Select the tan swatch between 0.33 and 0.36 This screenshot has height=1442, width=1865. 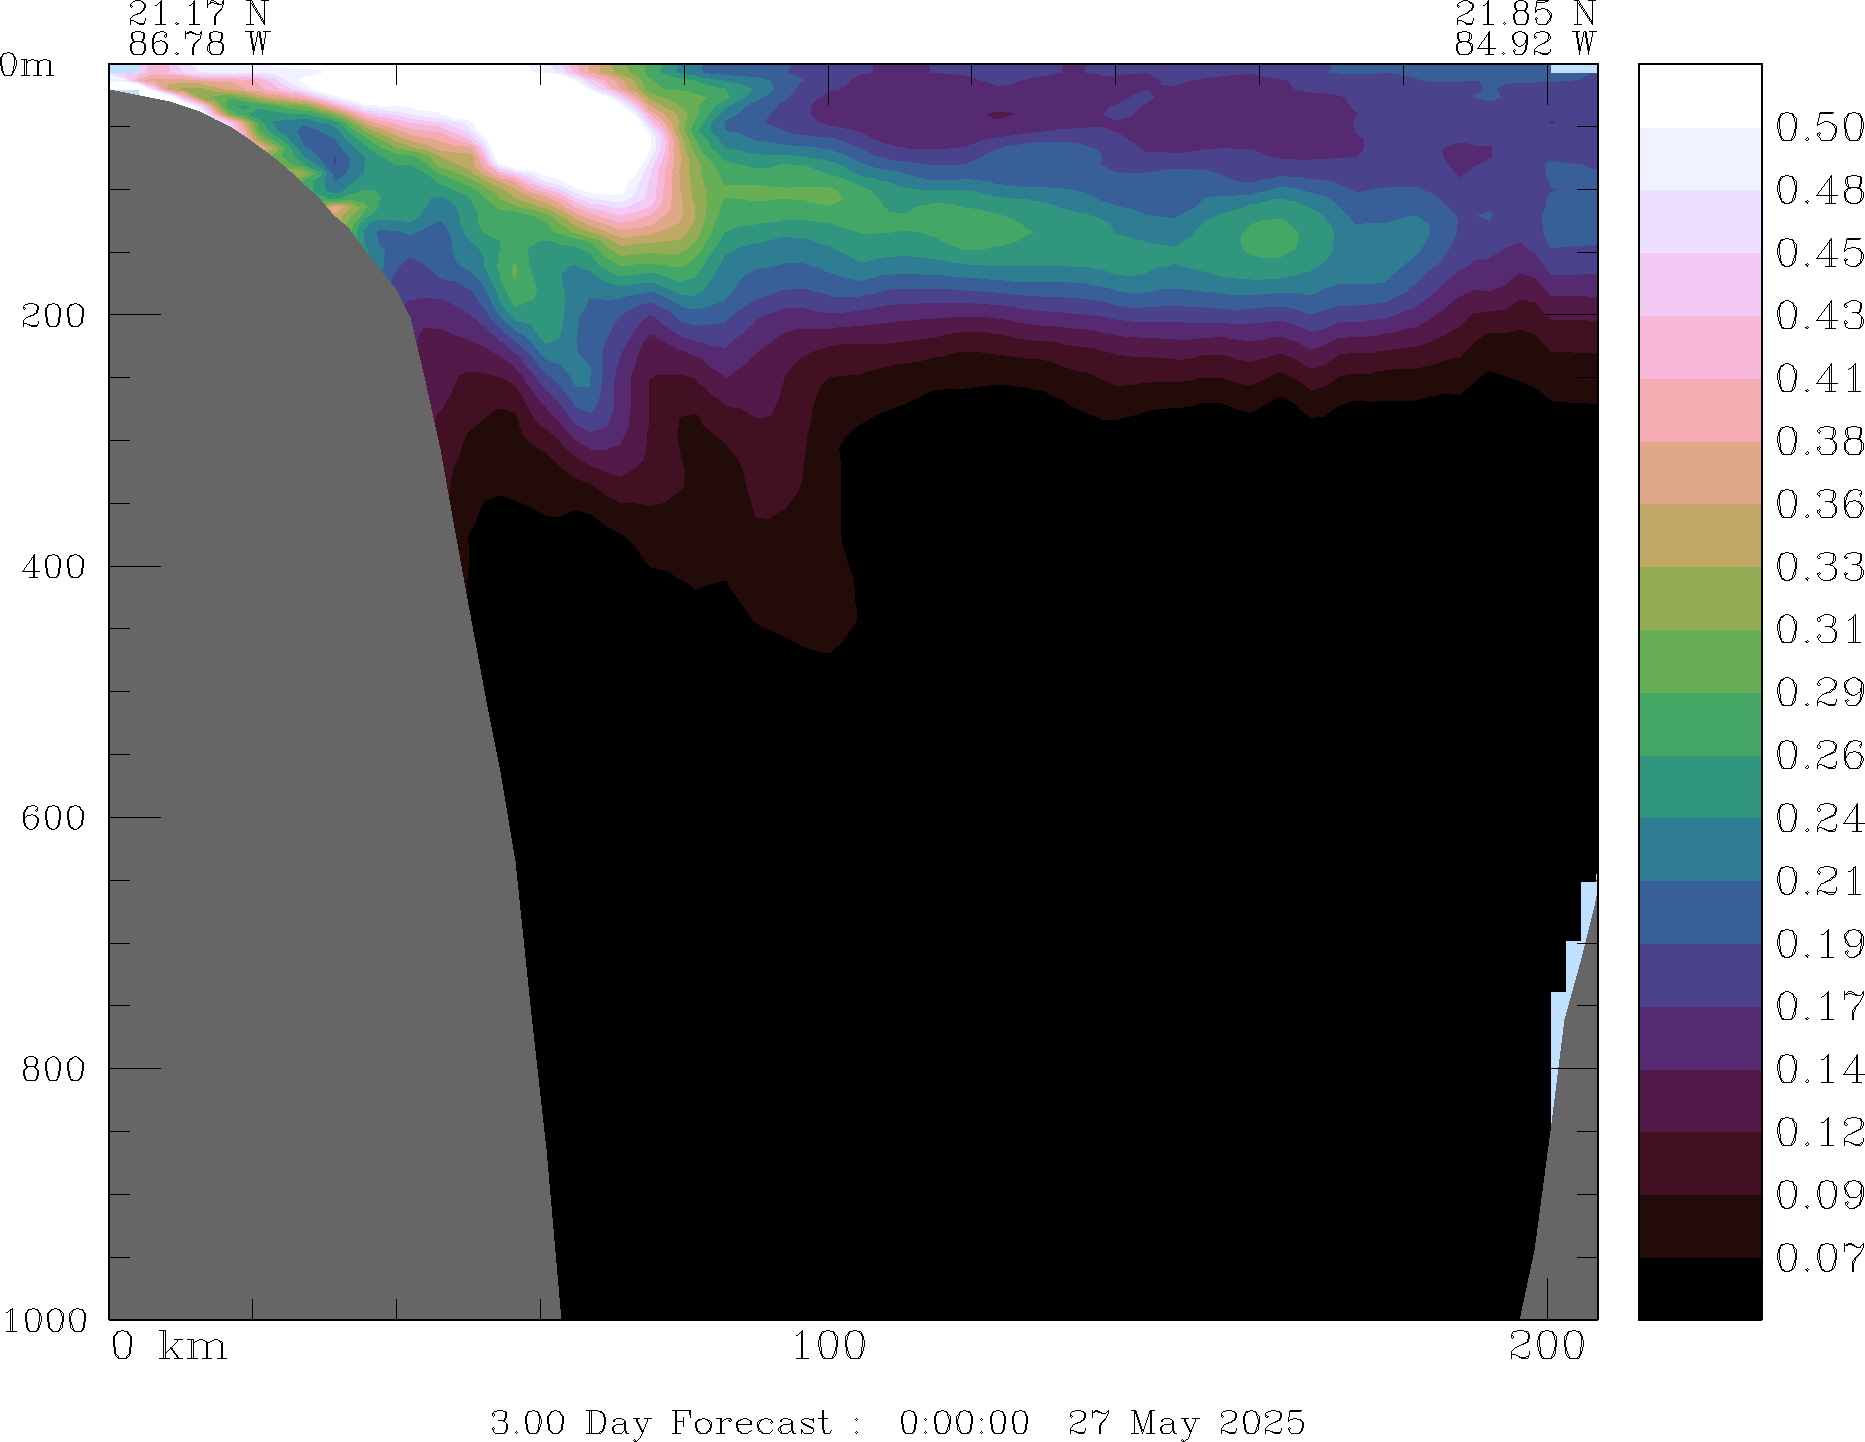[x=1699, y=535]
